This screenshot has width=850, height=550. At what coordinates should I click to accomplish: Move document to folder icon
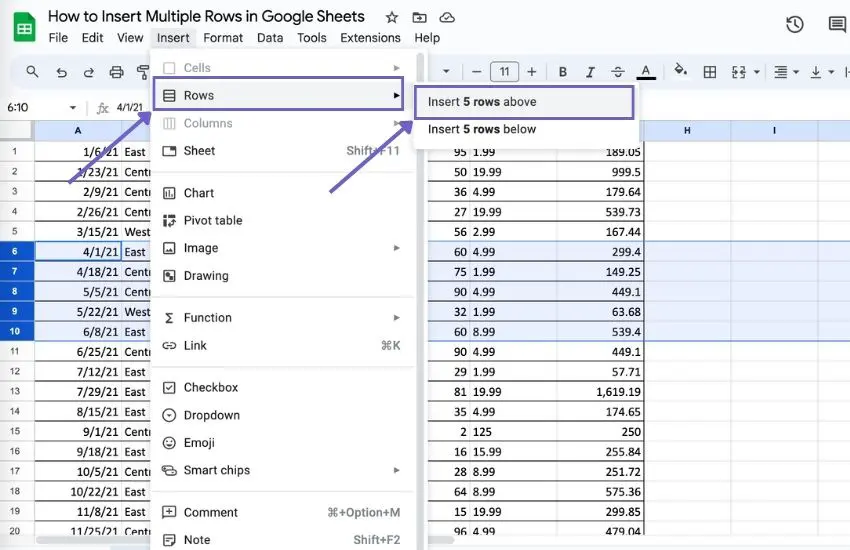[x=419, y=18]
